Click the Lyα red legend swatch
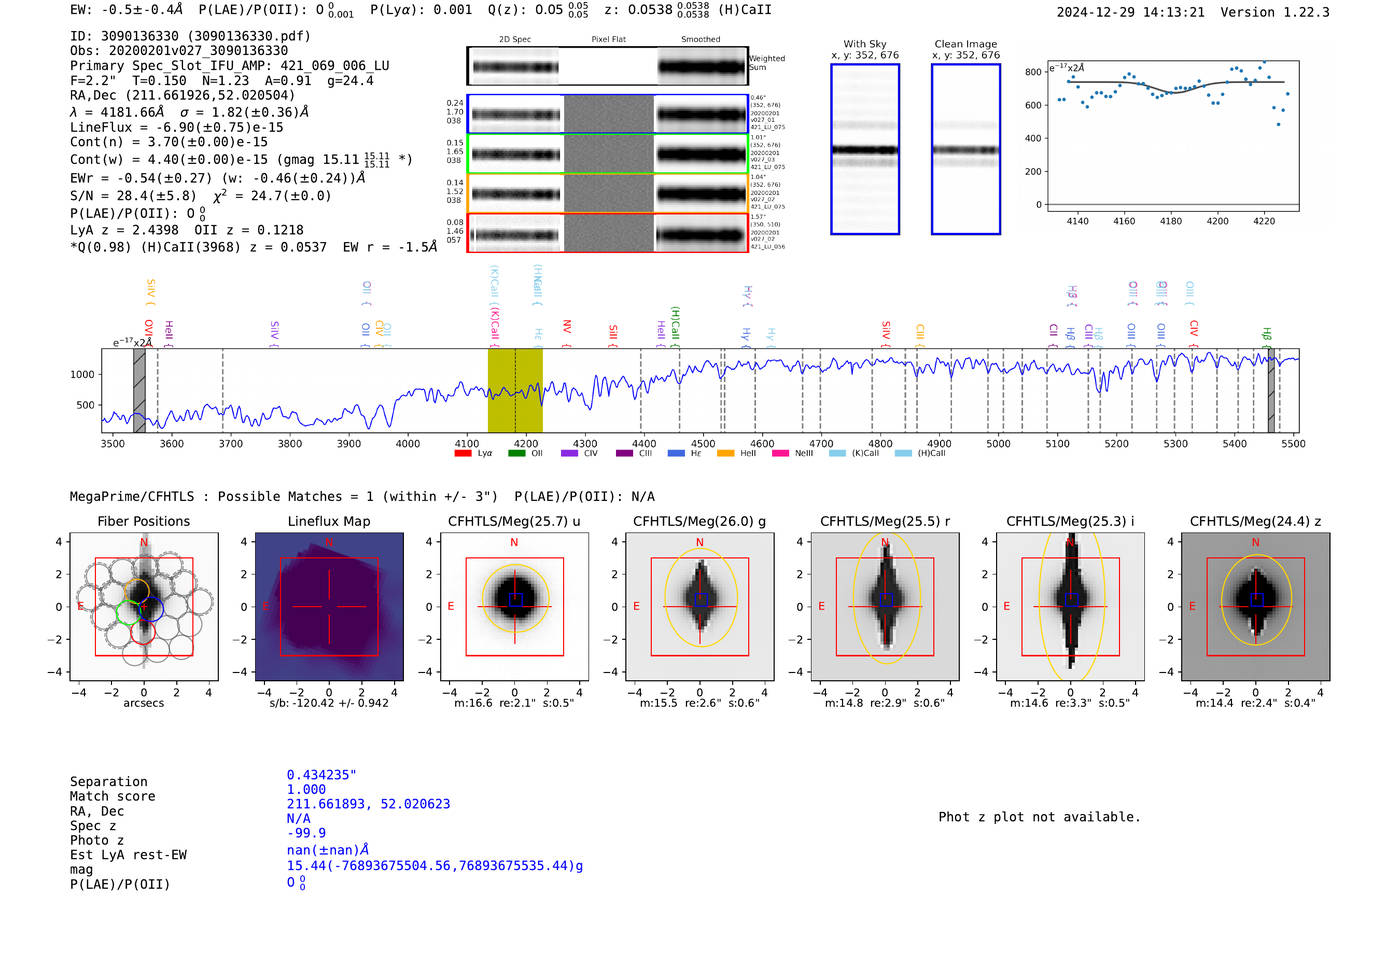Image resolution: width=1400 pixels, height=953 pixels. click(463, 453)
